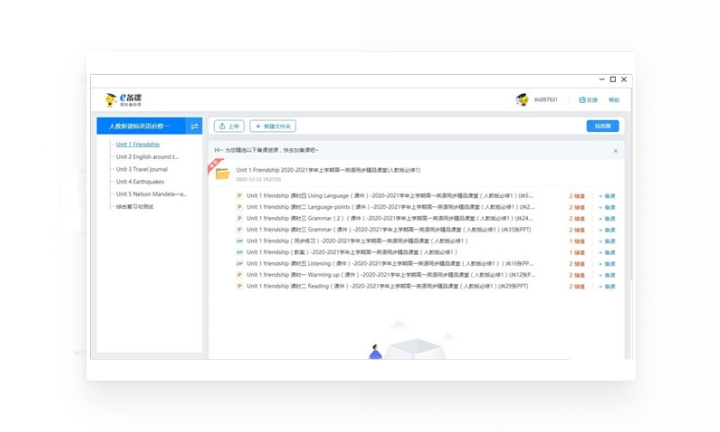The width and height of the screenshot is (720, 432).
Task: Click ZIP icon of the 同步练习 file
Action: click(240, 241)
